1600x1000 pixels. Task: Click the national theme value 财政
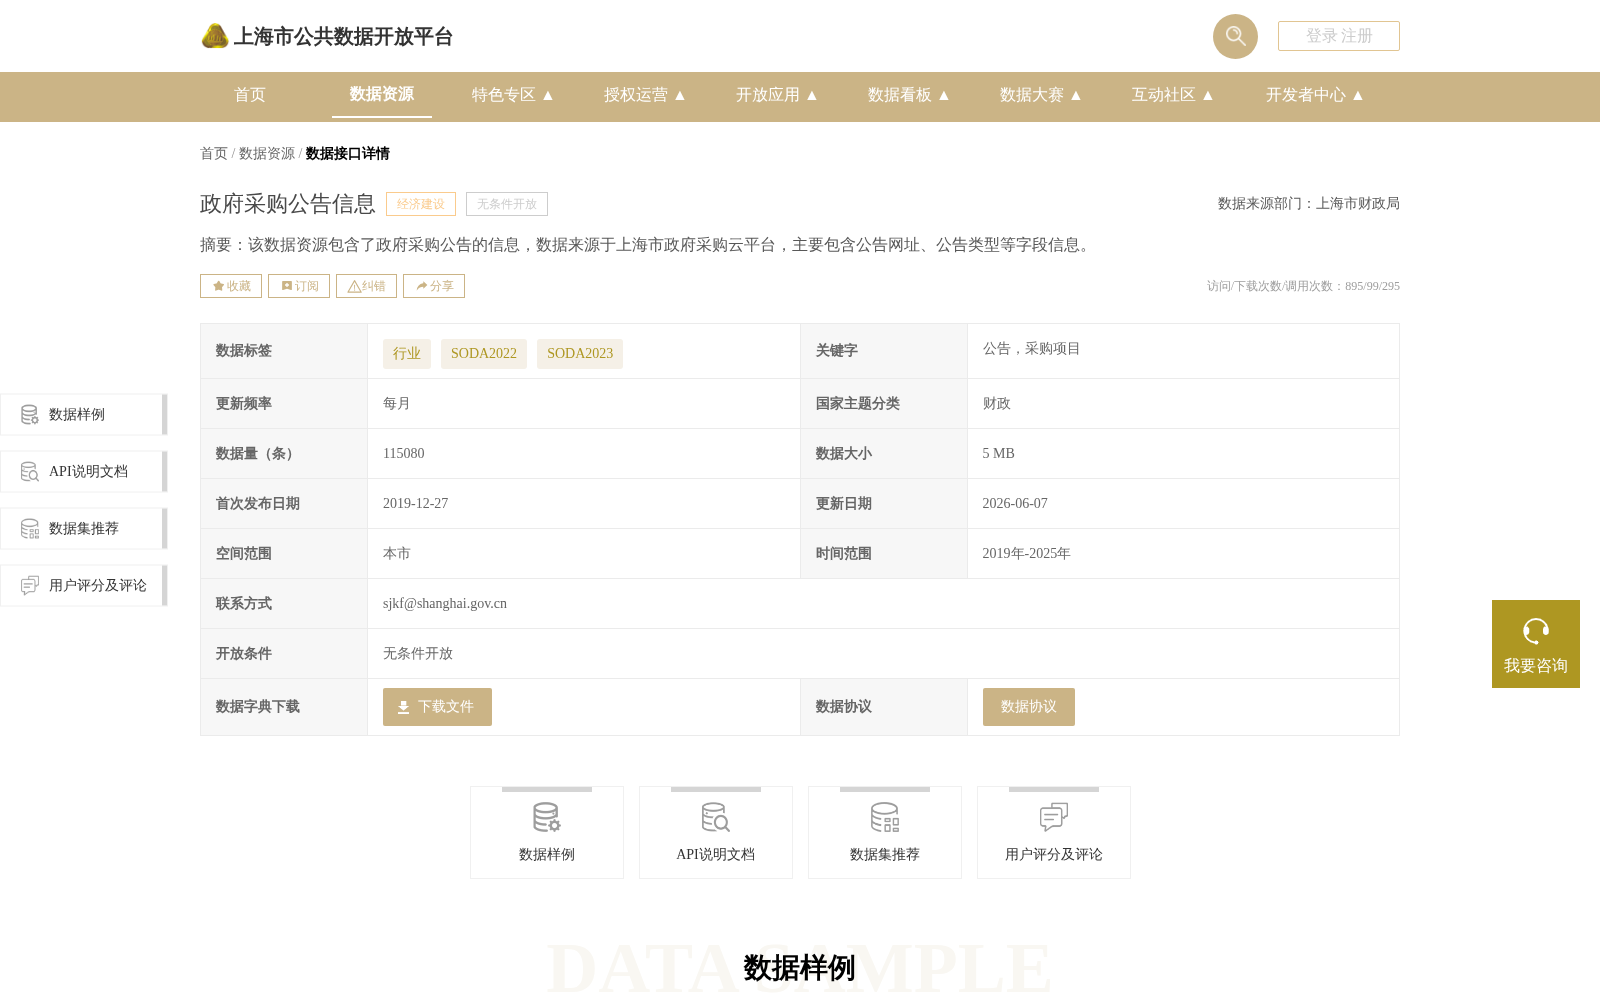click(997, 404)
